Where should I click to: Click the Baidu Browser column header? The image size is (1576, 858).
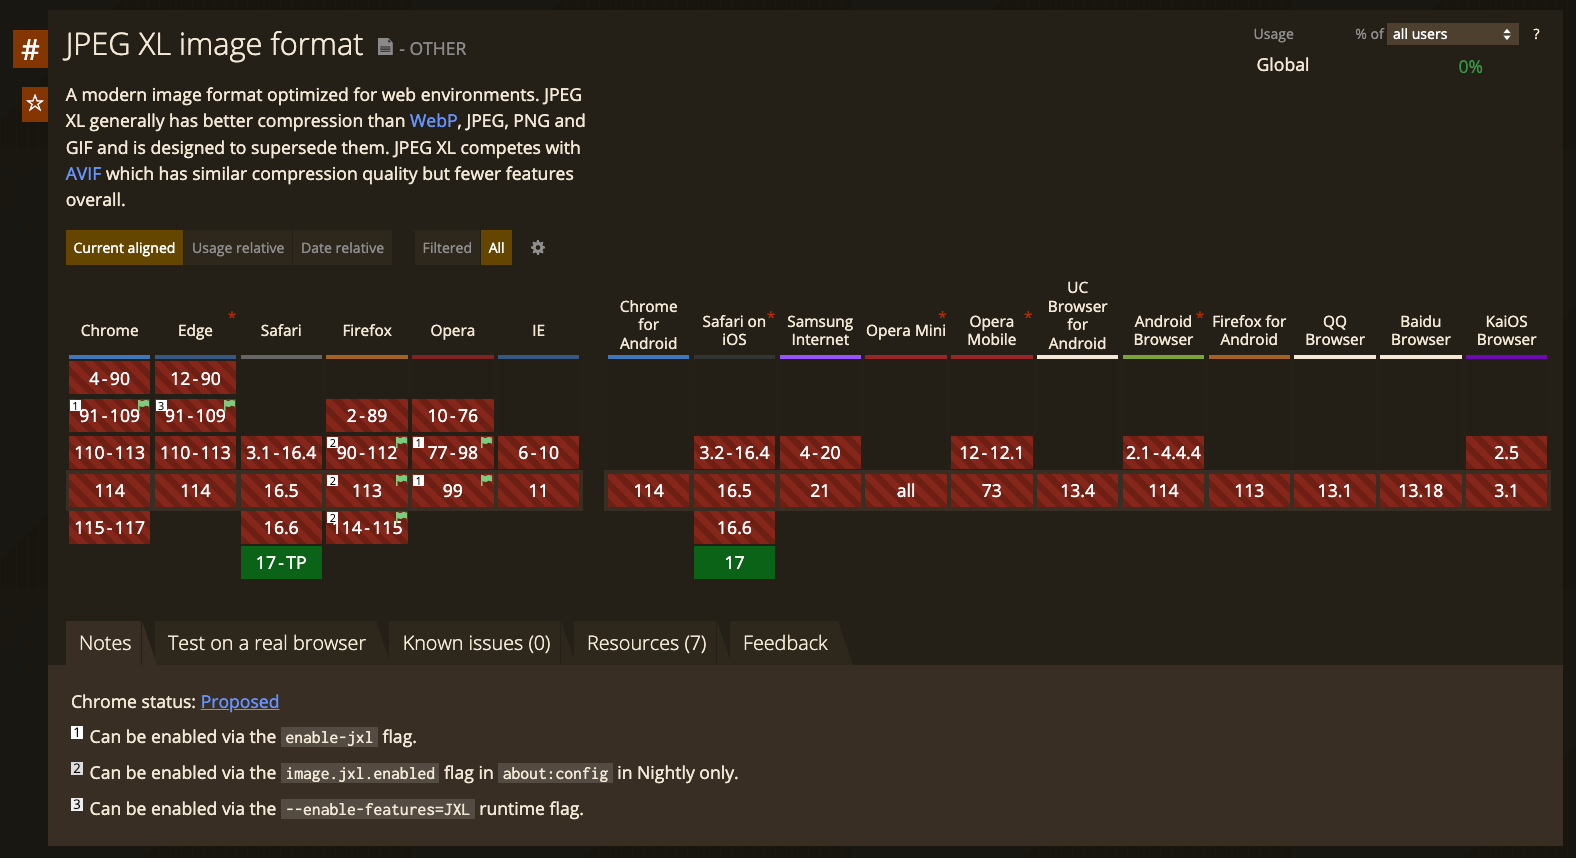click(x=1421, y=331)
